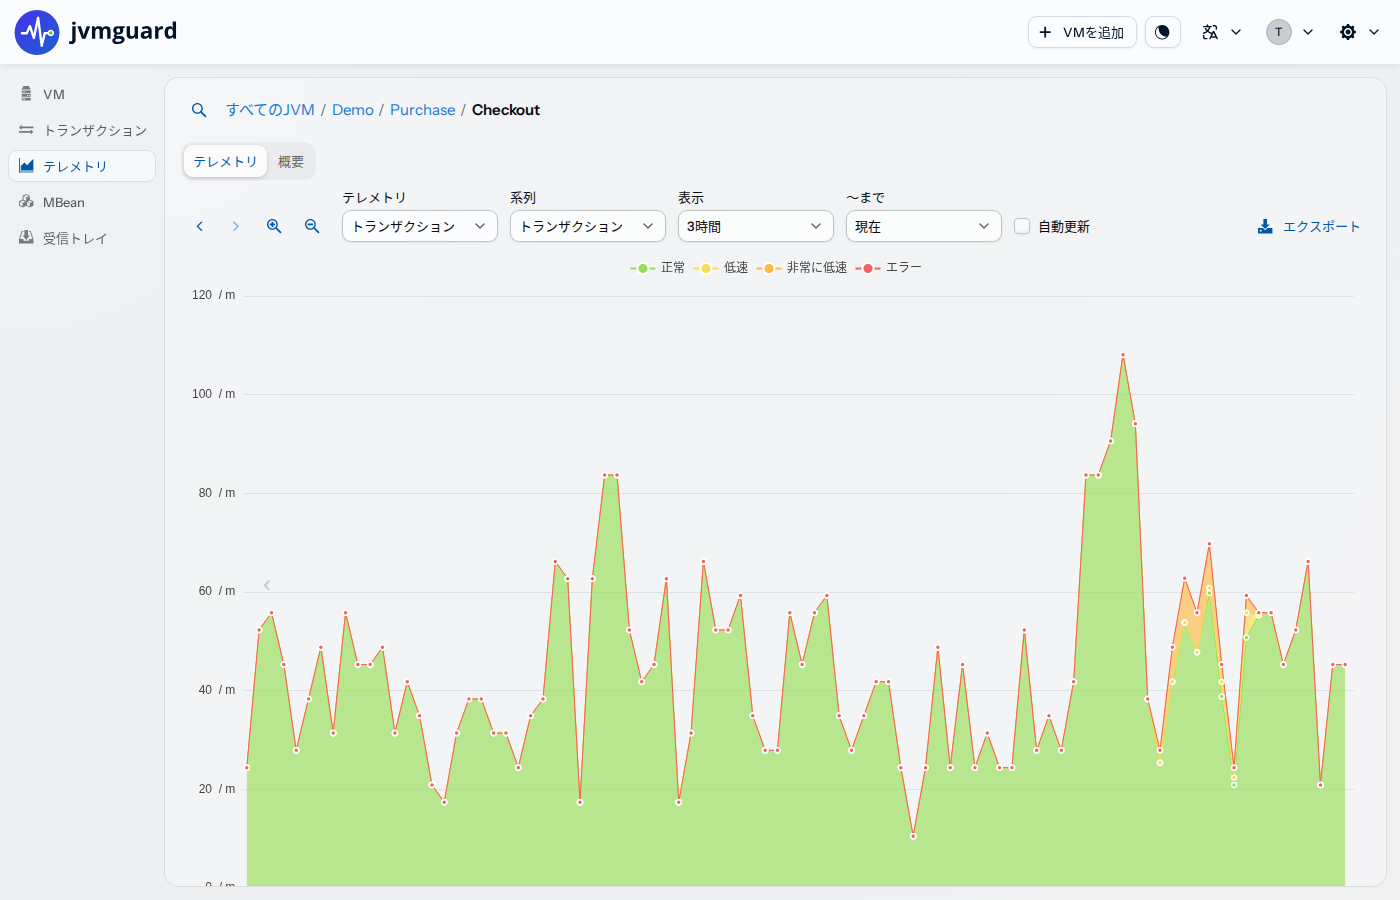
Task: Click the VMを追加 button
Action: 1082,32
